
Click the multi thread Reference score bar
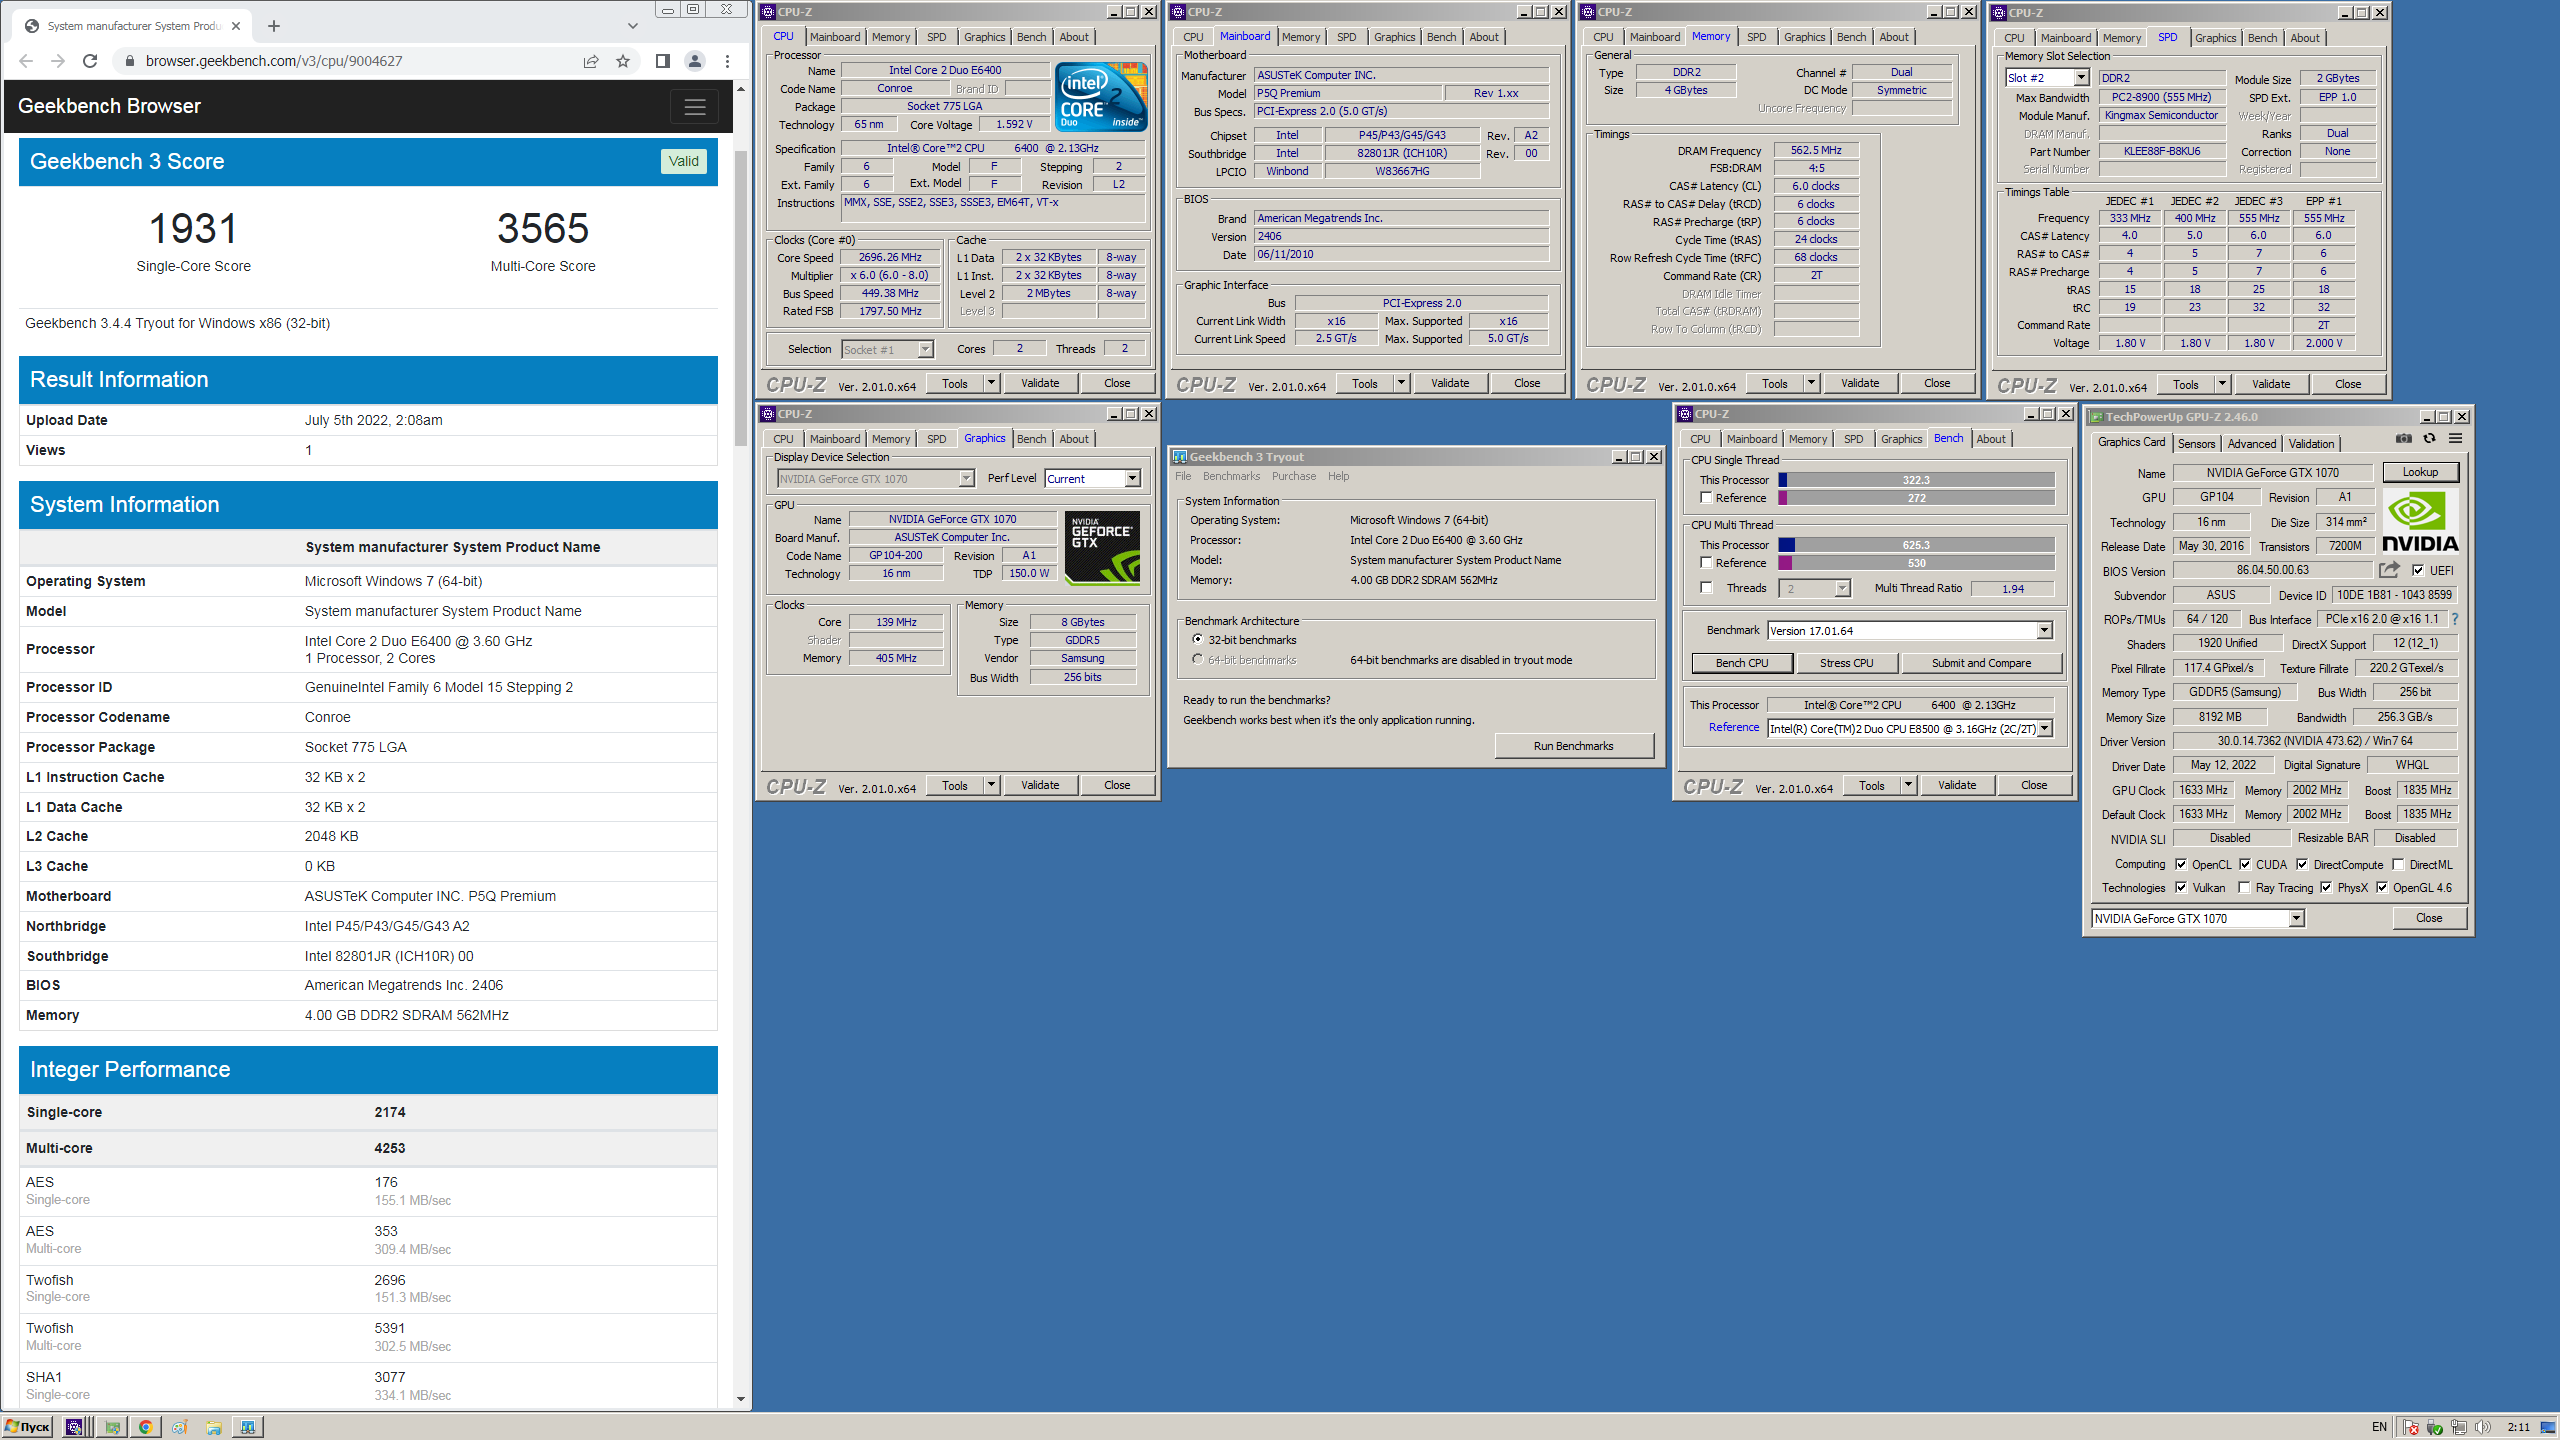tap(1916, 563)
